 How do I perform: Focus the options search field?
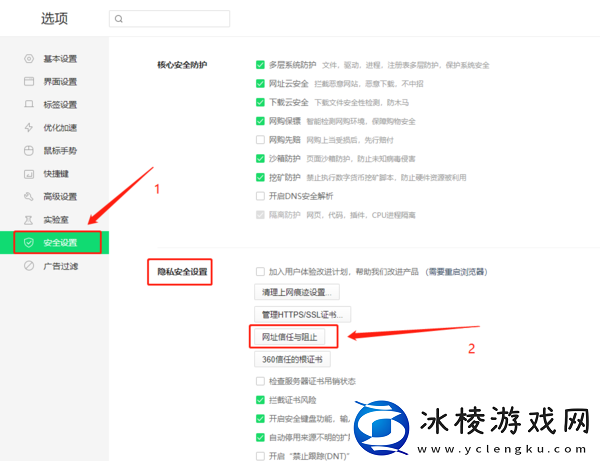pyautogui.click(x=169, y=19)
